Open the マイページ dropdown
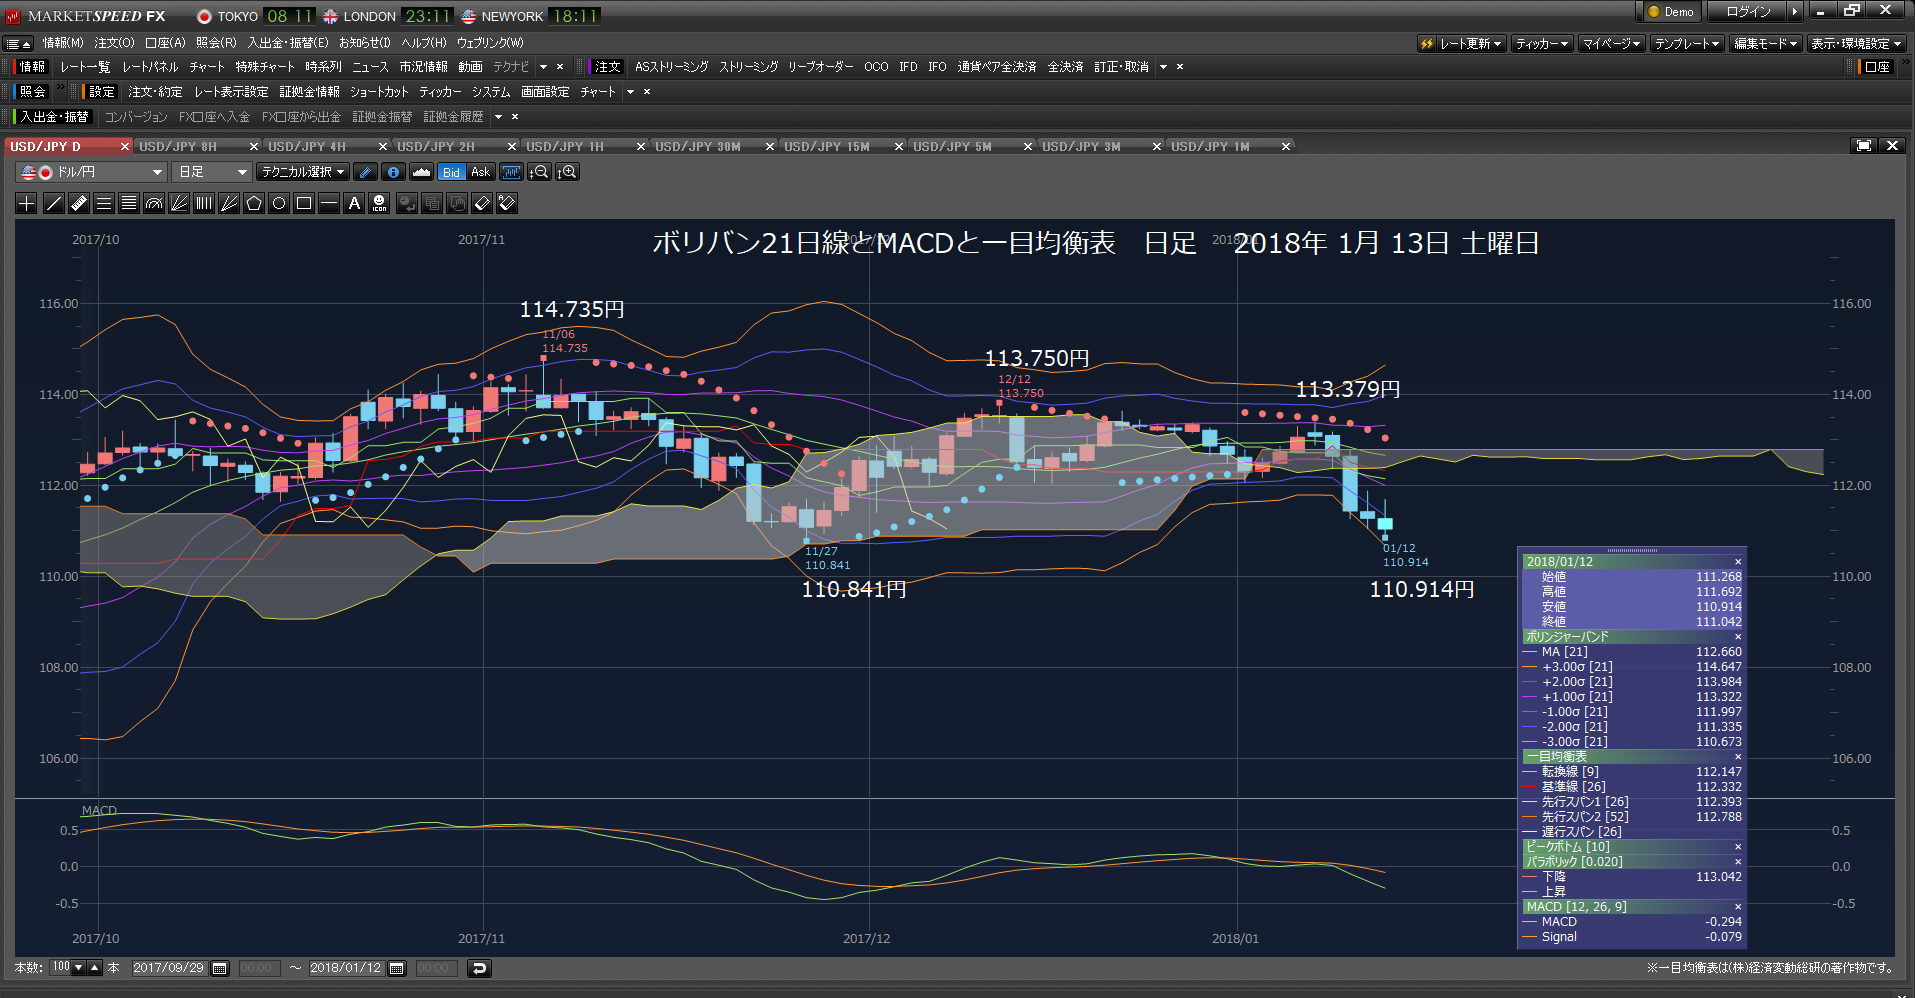The image size is (1915, 998). click(x=1612, y=44)
